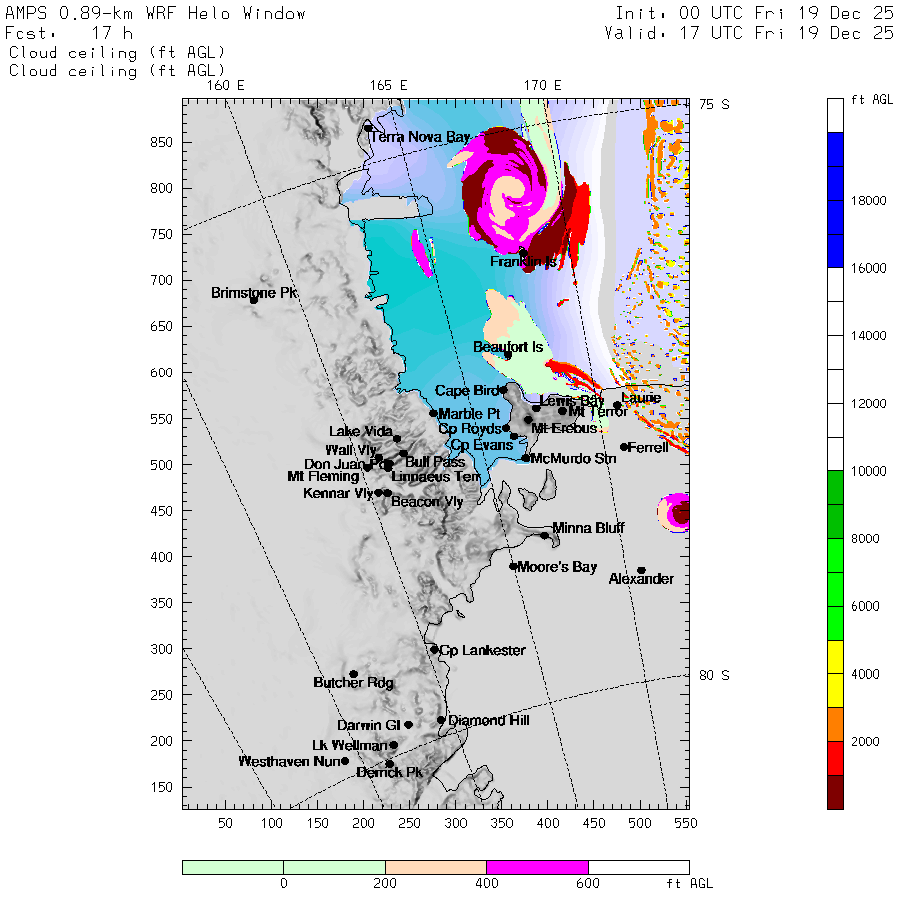Click the blue band on the vertical color scale

point(835,200)
